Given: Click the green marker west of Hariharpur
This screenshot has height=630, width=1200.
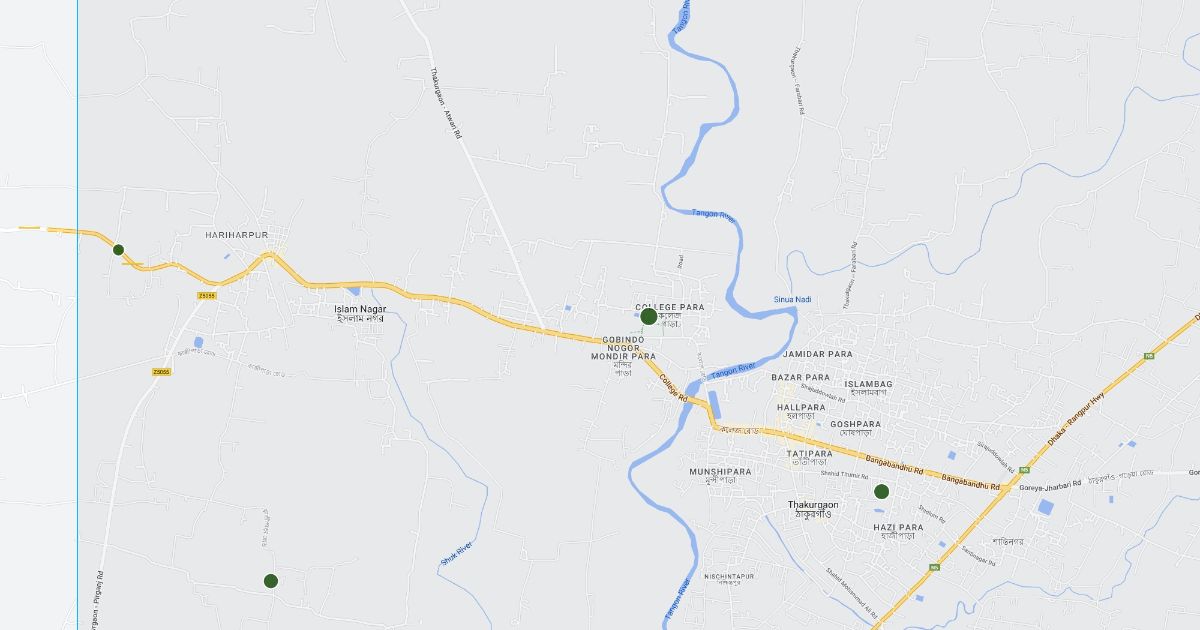Looking at the screenshot, I should click(x=118, y=250).
